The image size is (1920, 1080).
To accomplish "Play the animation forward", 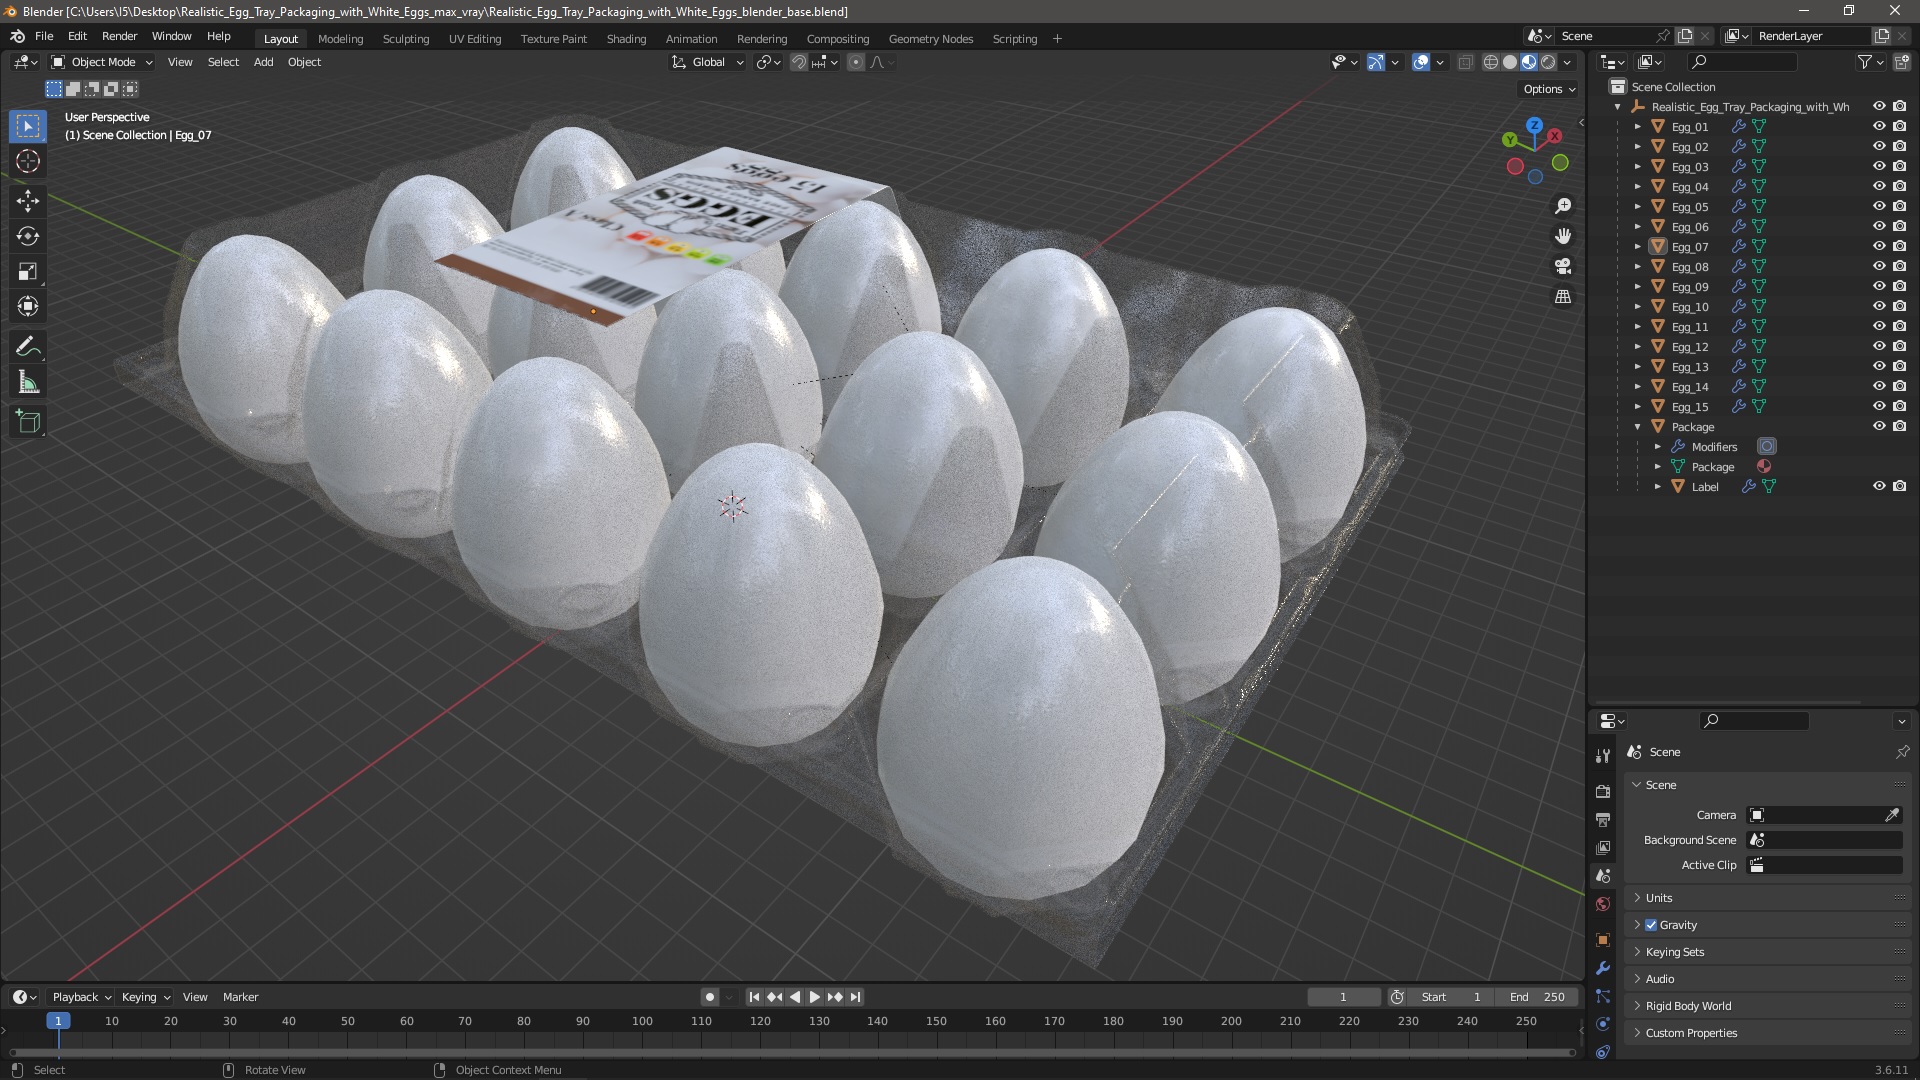I will tap(814, 997).
